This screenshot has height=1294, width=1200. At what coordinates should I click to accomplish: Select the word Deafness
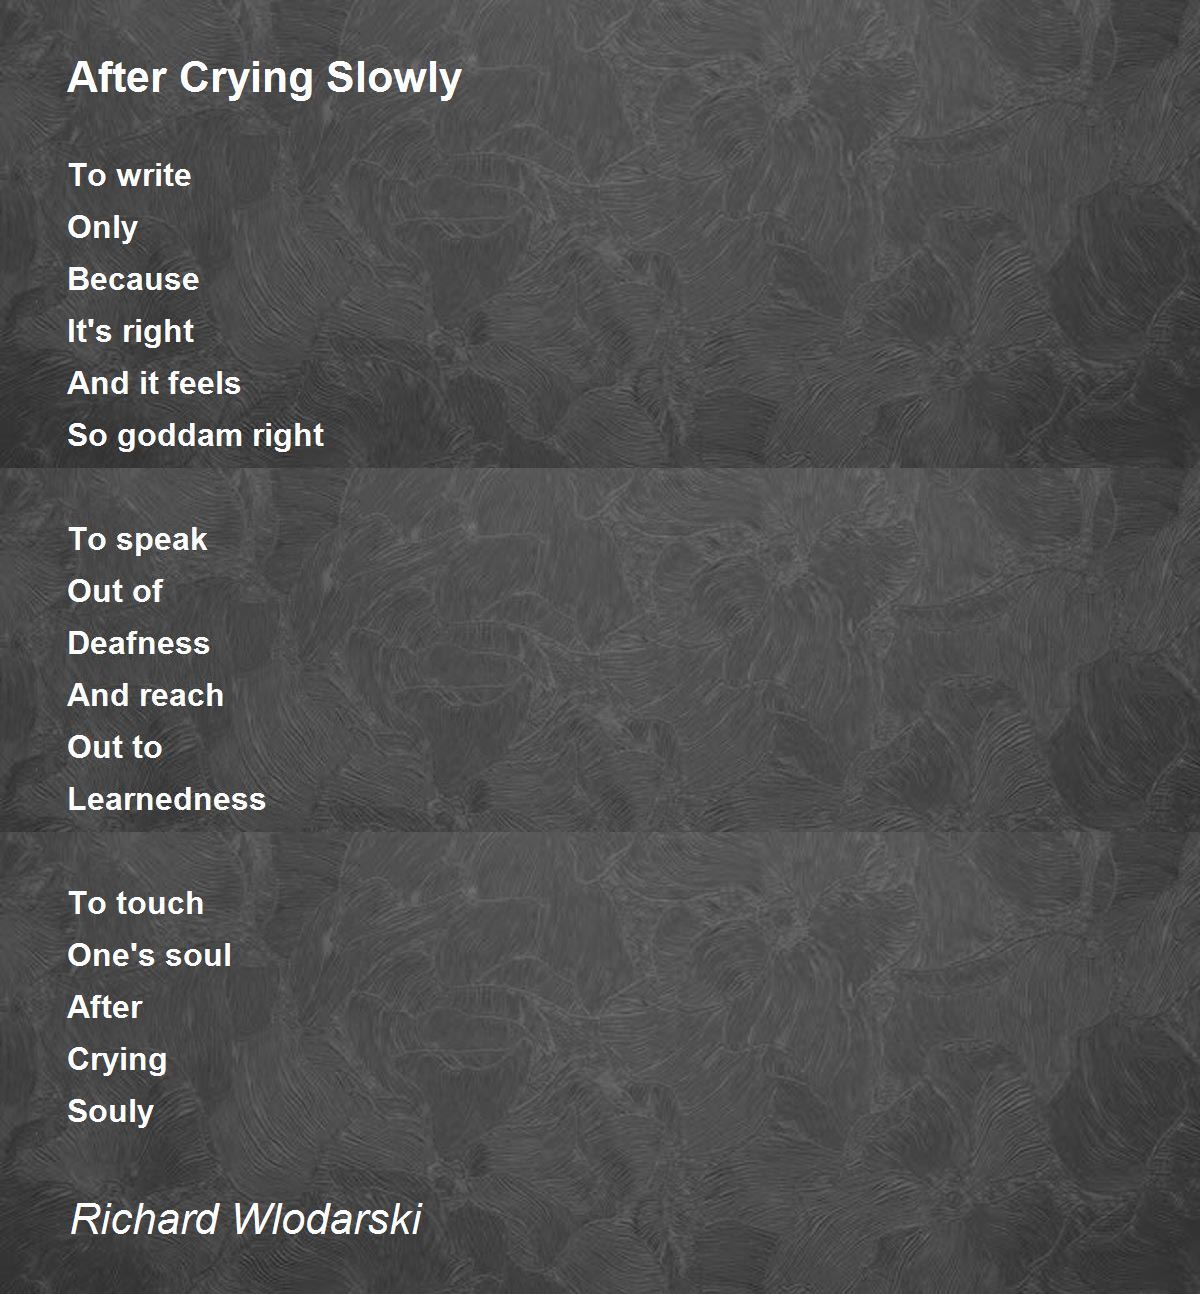[x=138, y=643]
